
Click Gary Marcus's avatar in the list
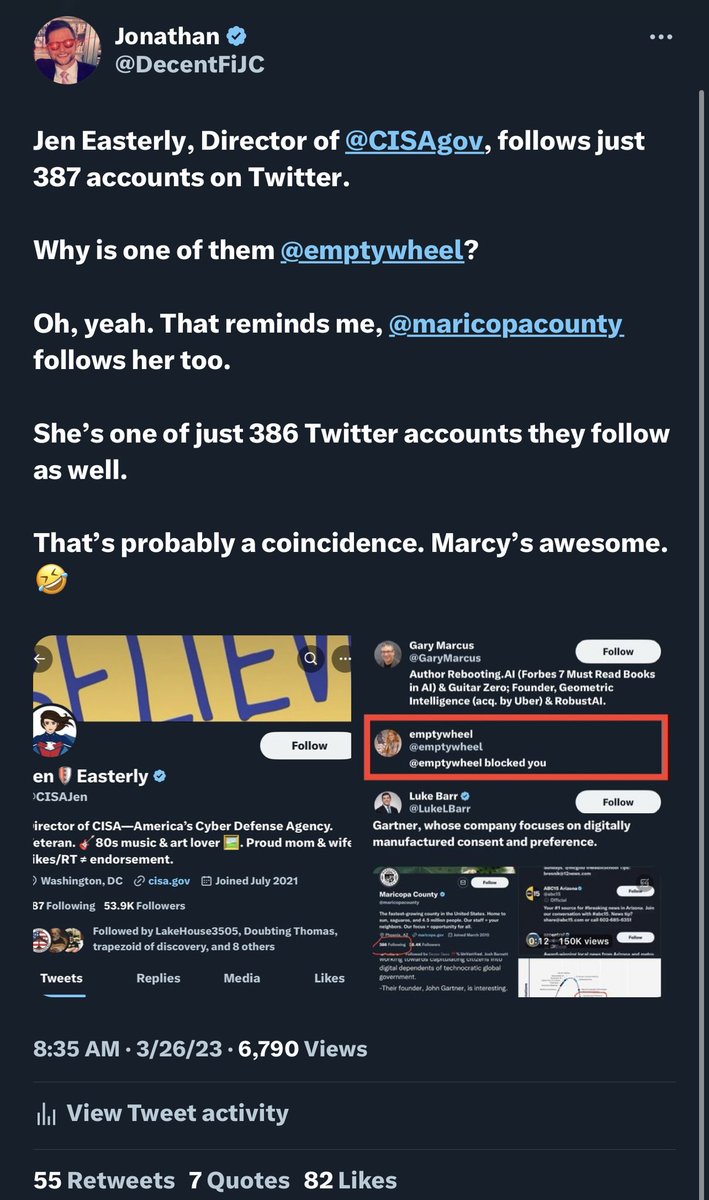click(388, 655)
